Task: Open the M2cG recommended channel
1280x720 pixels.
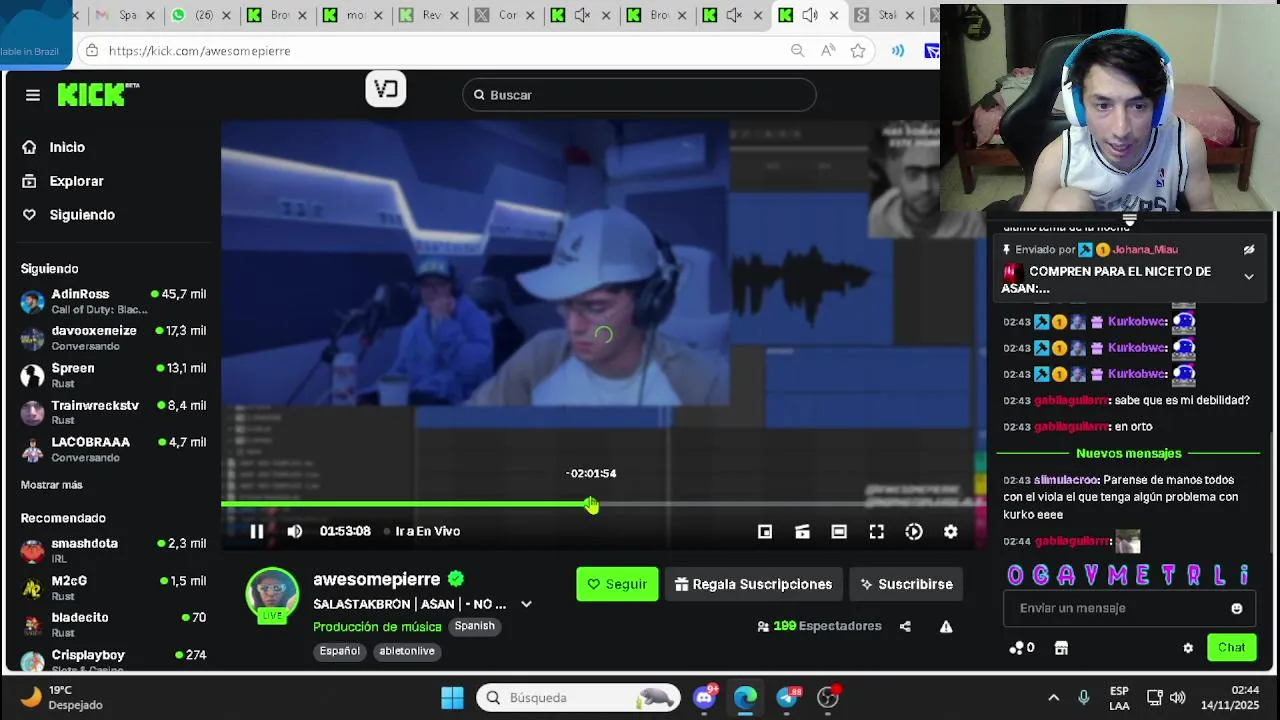Action: tap(113, 587)
